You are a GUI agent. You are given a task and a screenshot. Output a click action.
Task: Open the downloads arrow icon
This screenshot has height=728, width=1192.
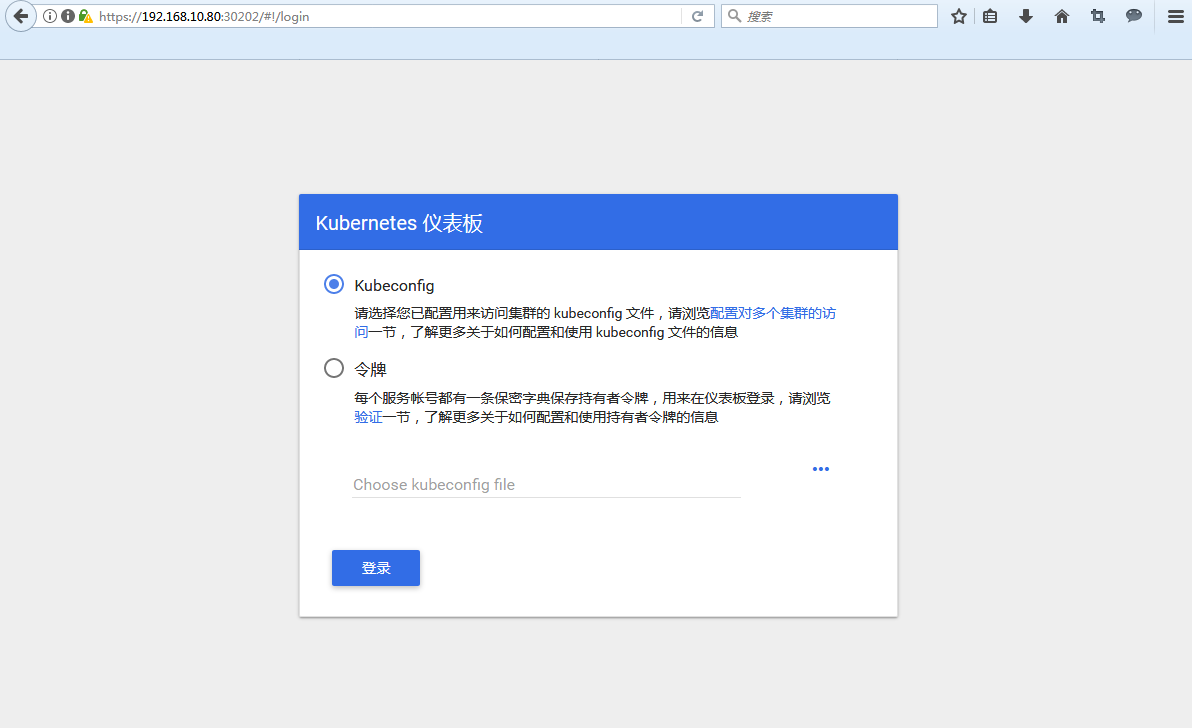[1025, 16]
